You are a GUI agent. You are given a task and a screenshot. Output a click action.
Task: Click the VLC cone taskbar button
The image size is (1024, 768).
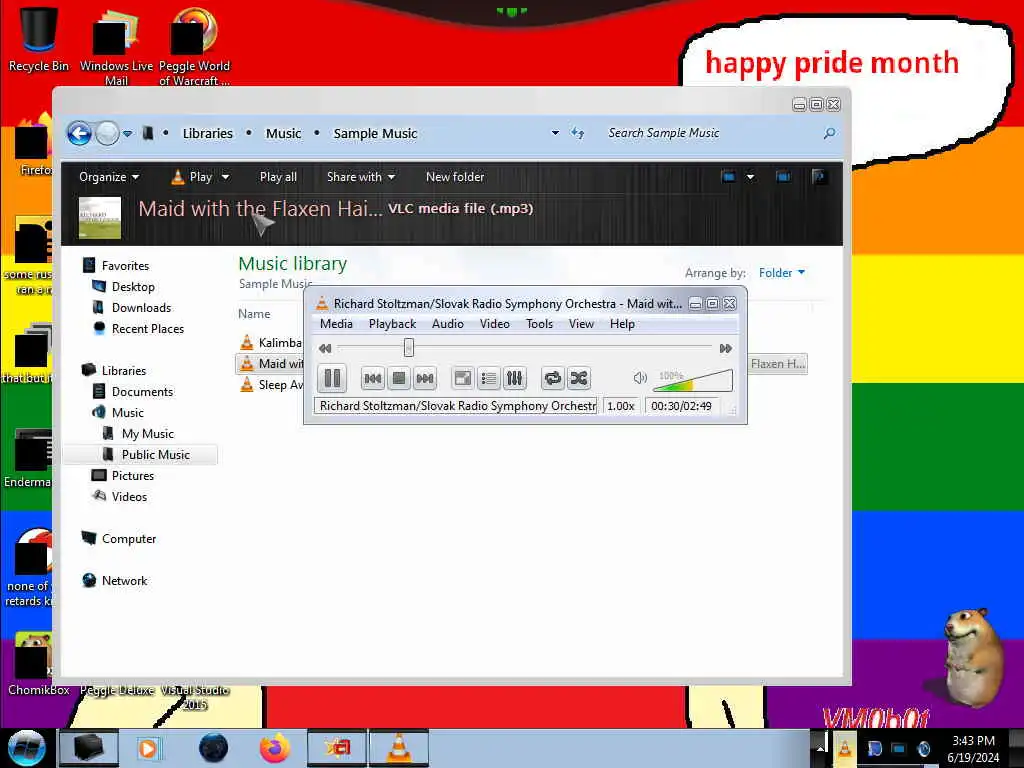pyautogui.click(x=399, y=748)
